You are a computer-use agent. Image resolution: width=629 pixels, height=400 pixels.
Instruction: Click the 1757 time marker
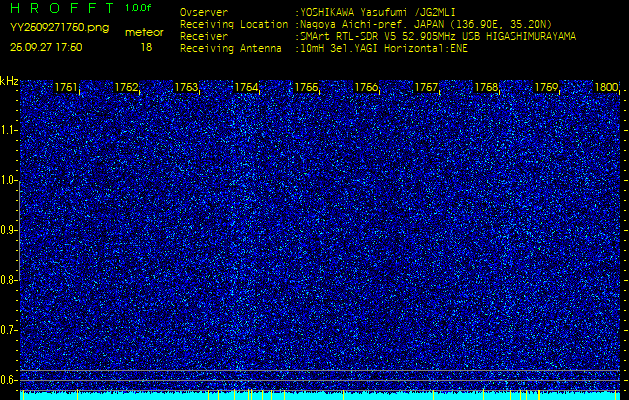pyautogui.click(x=426, y=87)
